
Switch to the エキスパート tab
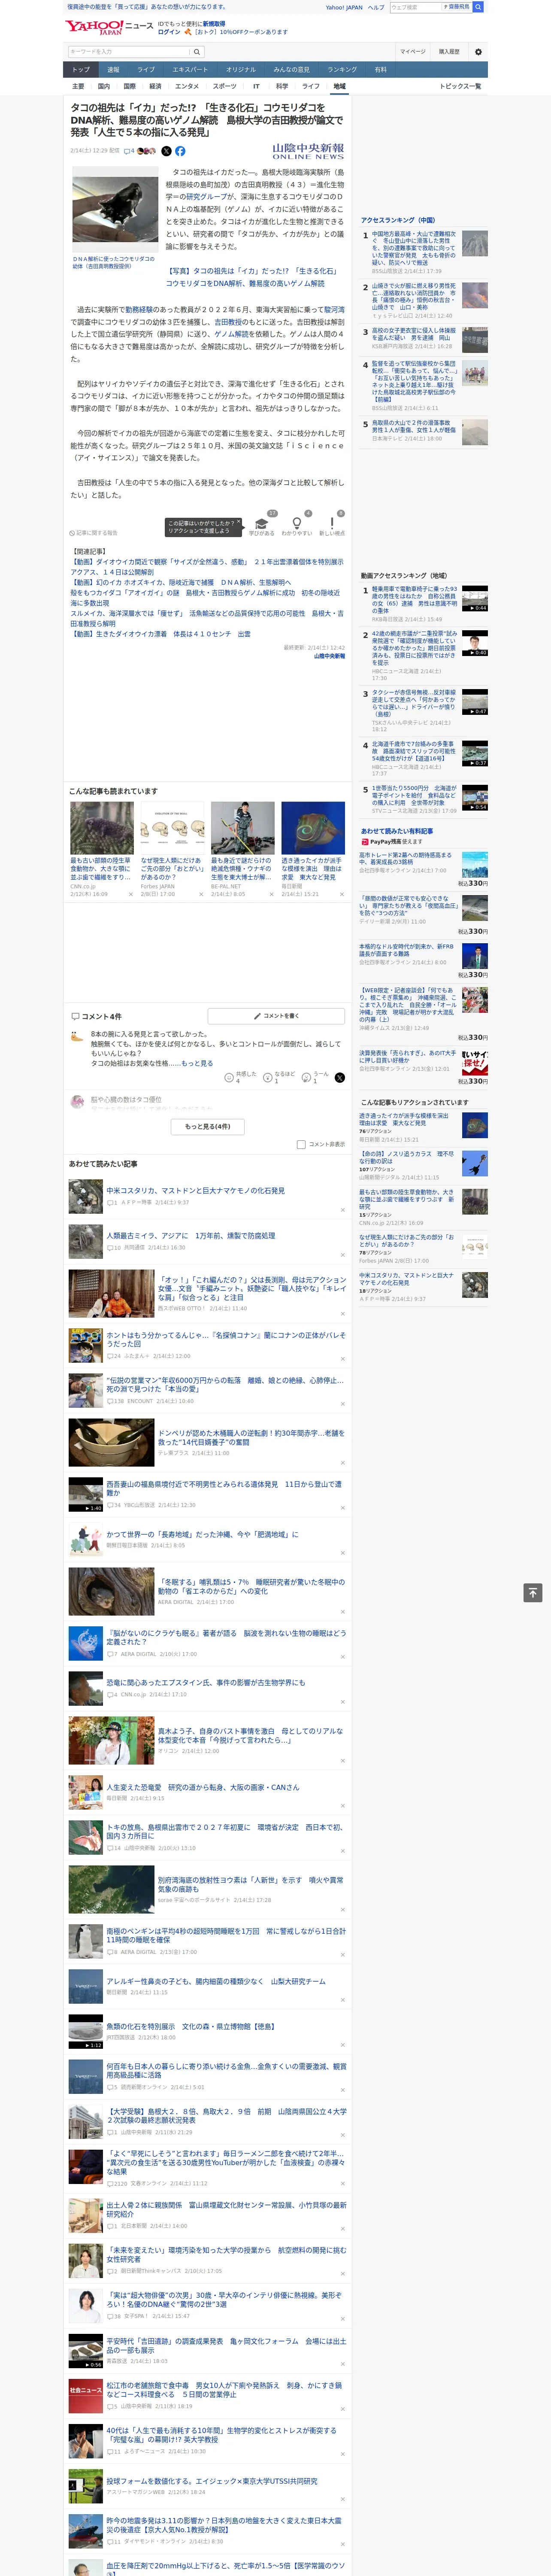[x=190, y=69]
